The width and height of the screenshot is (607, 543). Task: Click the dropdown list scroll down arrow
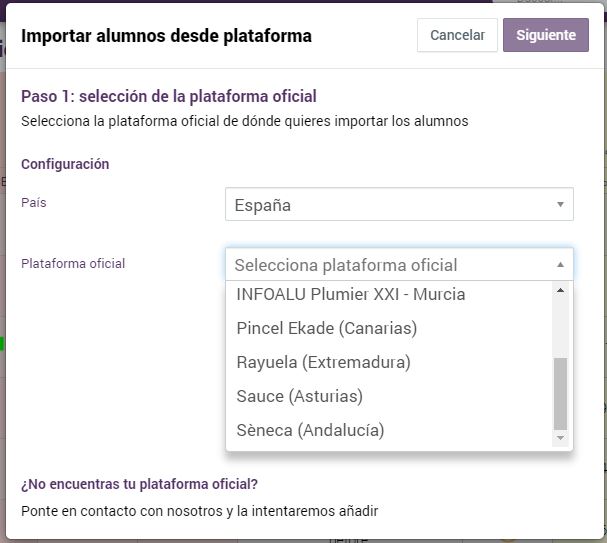(560, 438)
